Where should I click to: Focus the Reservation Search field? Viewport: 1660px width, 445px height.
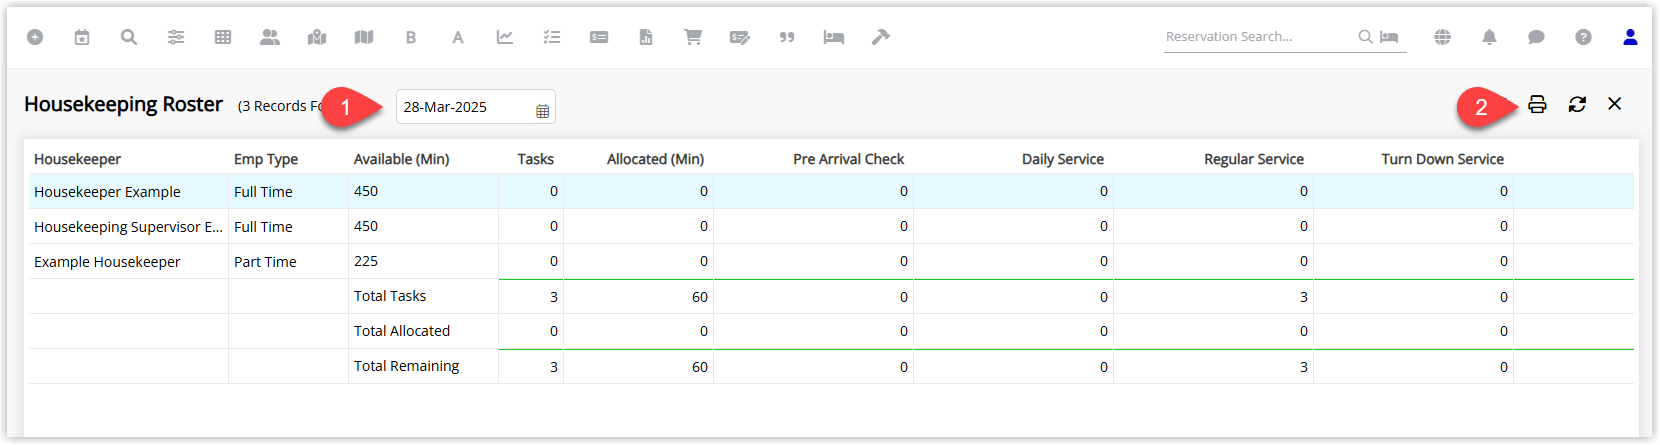click(x=1260, y=37)
